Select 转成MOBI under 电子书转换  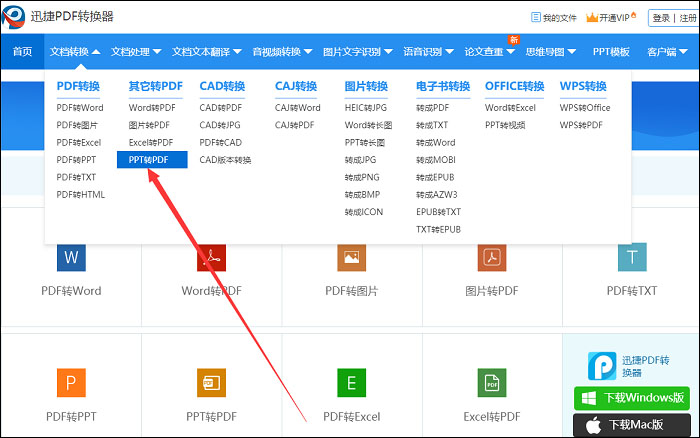click(x=436, y=160)
